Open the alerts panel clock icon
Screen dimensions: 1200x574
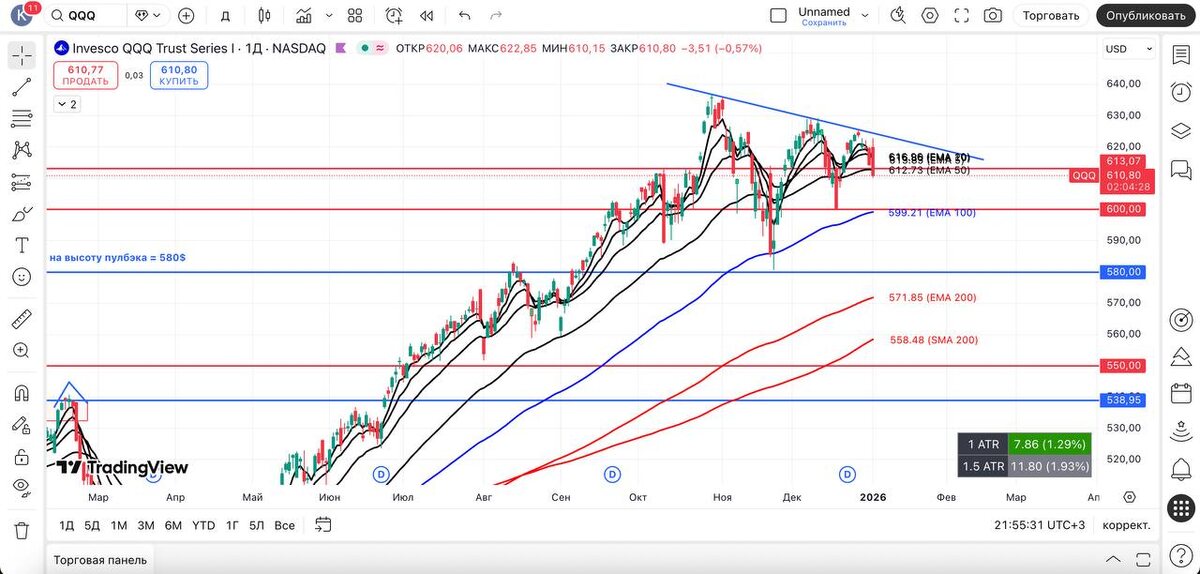tap(1181, 92)
